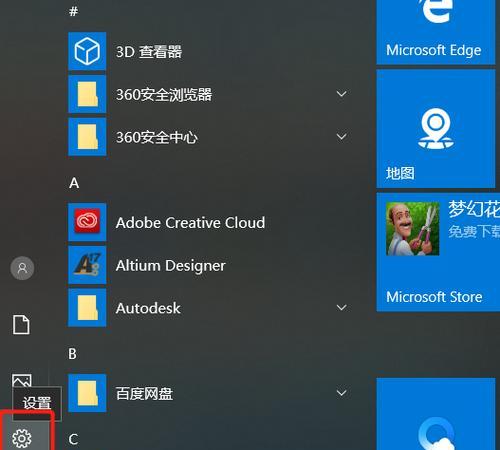The width and height of the screenshot is (500, 450).
Task: Select the 360安全中心 label
Action: click(157, 137)
